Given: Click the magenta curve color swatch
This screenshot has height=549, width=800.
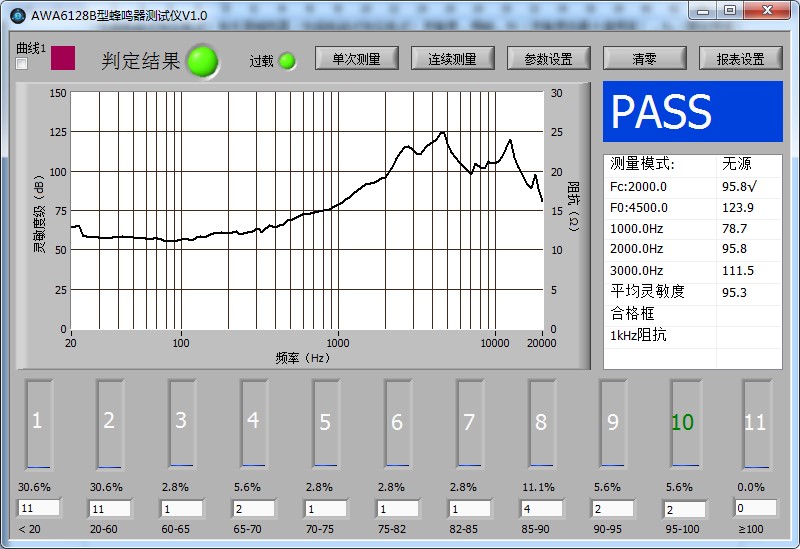Looking at the screenshot, I should click(x=63, y=57).
